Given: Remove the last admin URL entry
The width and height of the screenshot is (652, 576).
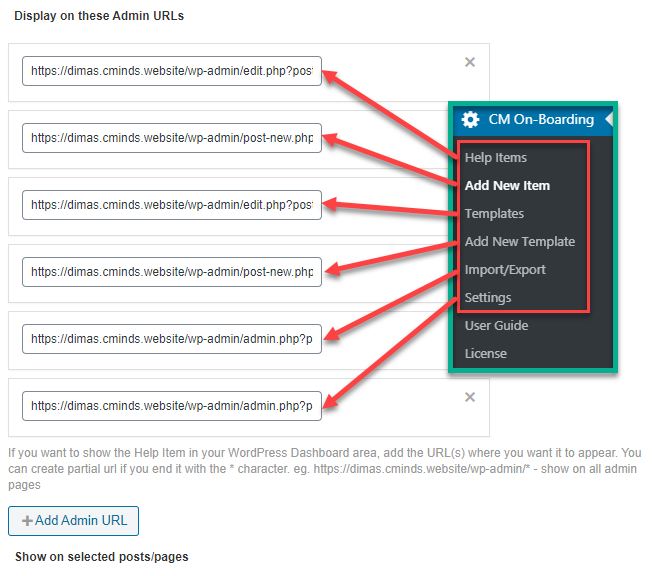Looking at the screenshot, I should (x=469, y=397).
